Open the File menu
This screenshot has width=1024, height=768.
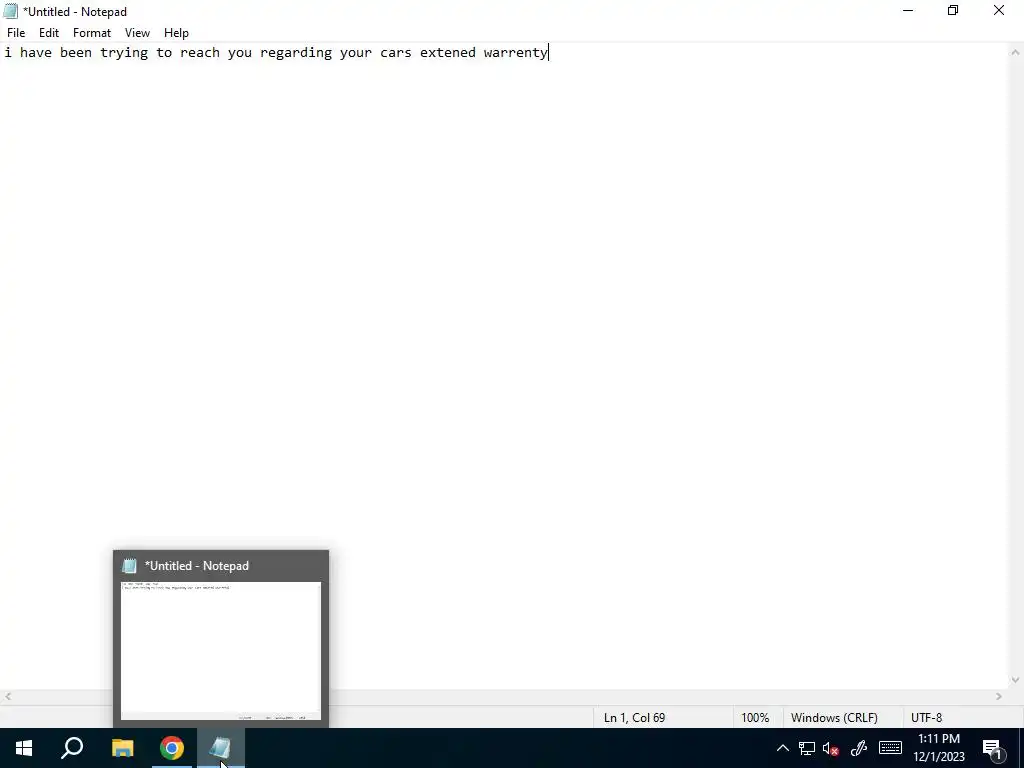pyautogui.click(x=16, y=33)
